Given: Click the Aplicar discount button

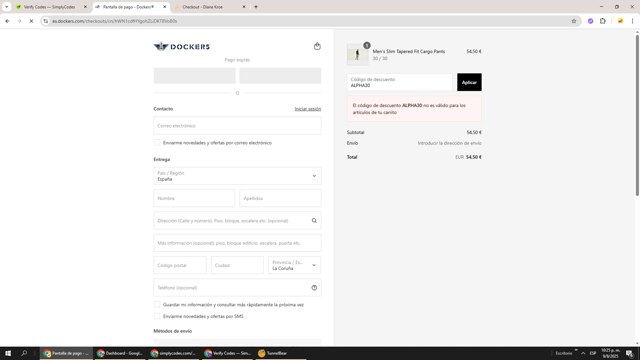Looking at the screenshot, I should (x=469, y=82).
